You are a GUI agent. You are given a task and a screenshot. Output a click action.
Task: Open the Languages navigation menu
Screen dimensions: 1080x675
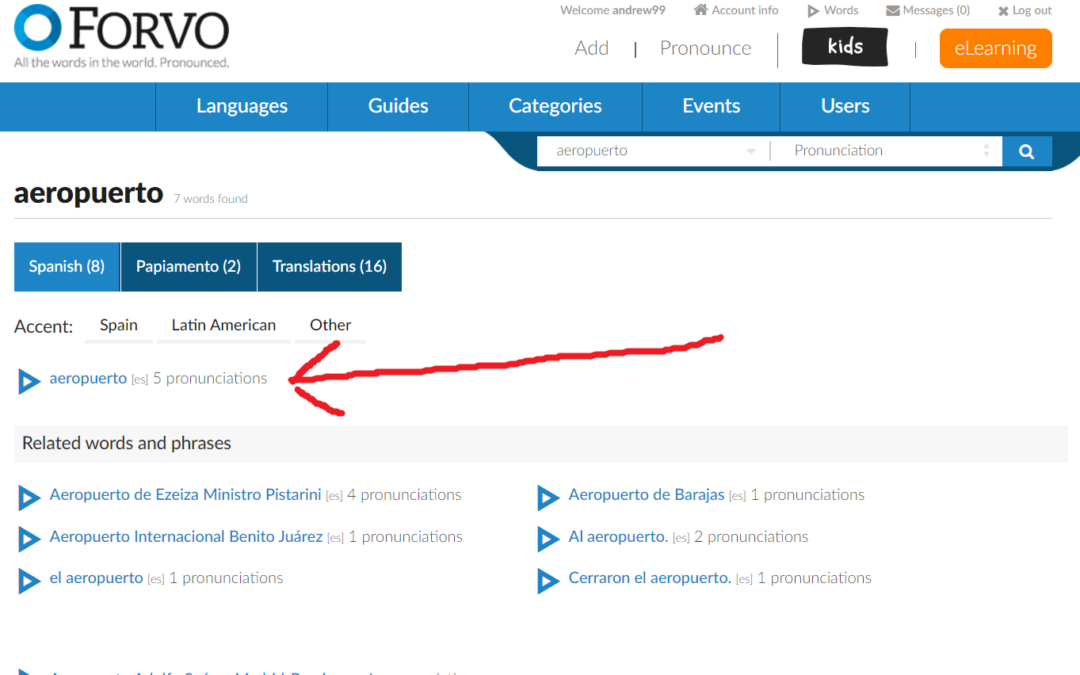[x=242, y=106]
